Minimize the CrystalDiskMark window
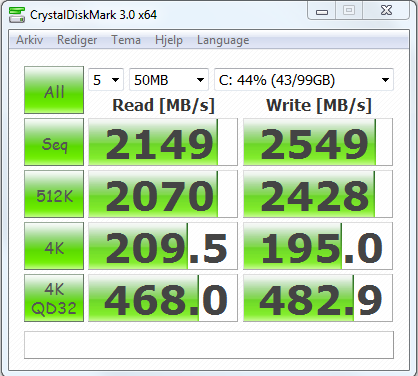 point(322,11)
